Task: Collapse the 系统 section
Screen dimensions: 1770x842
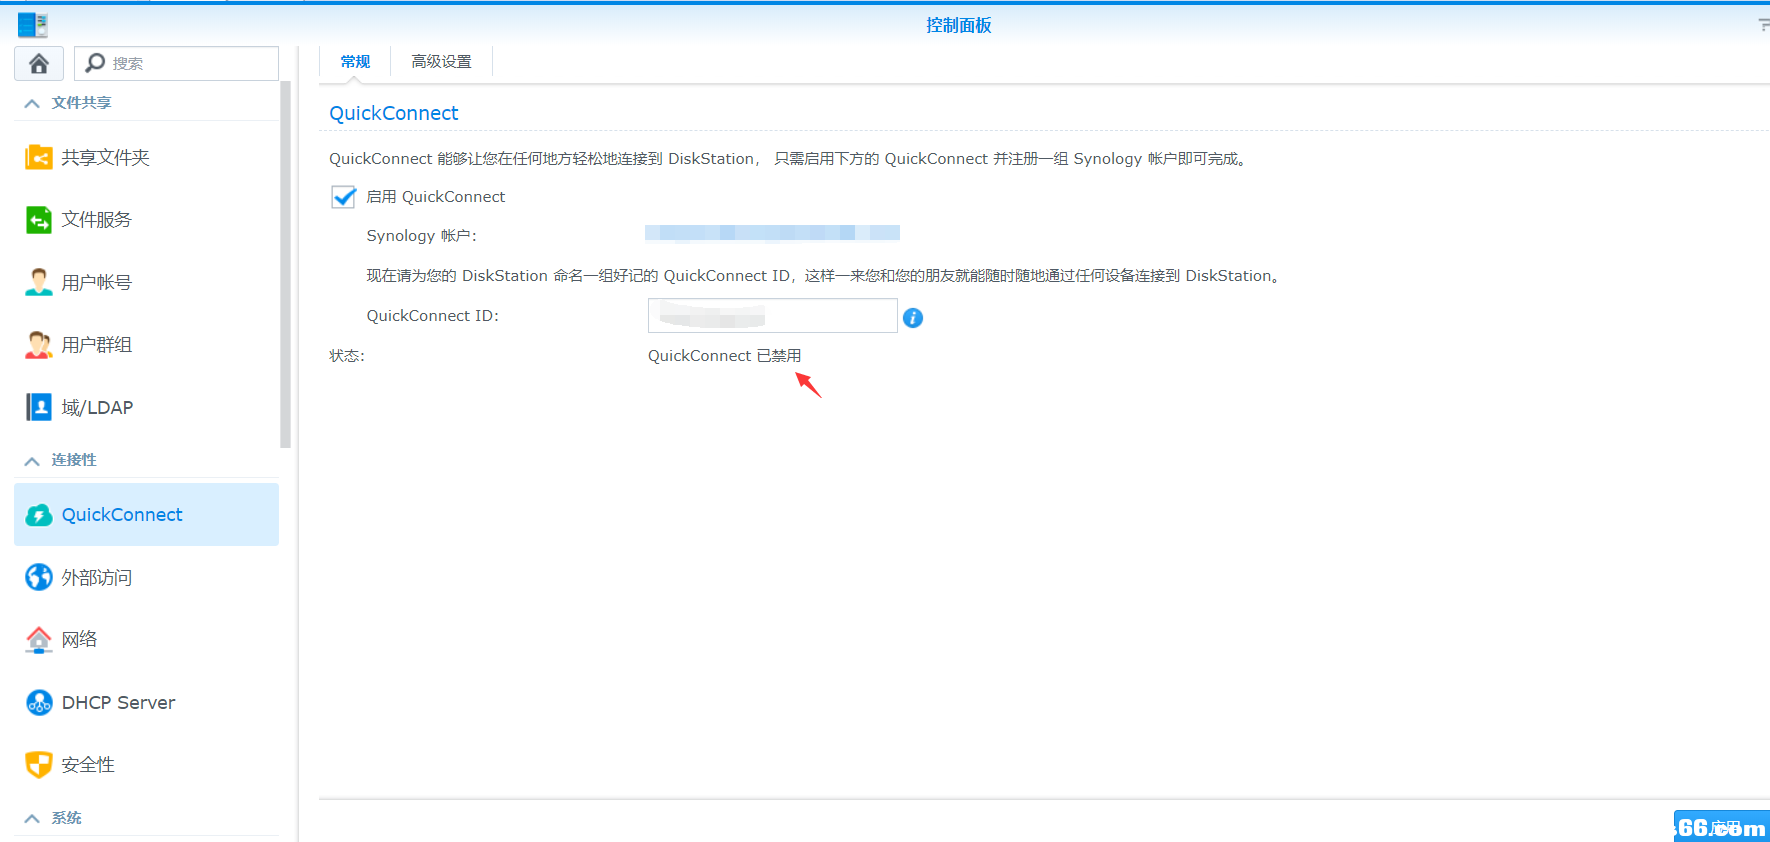Action: click(x=32, y=818)
